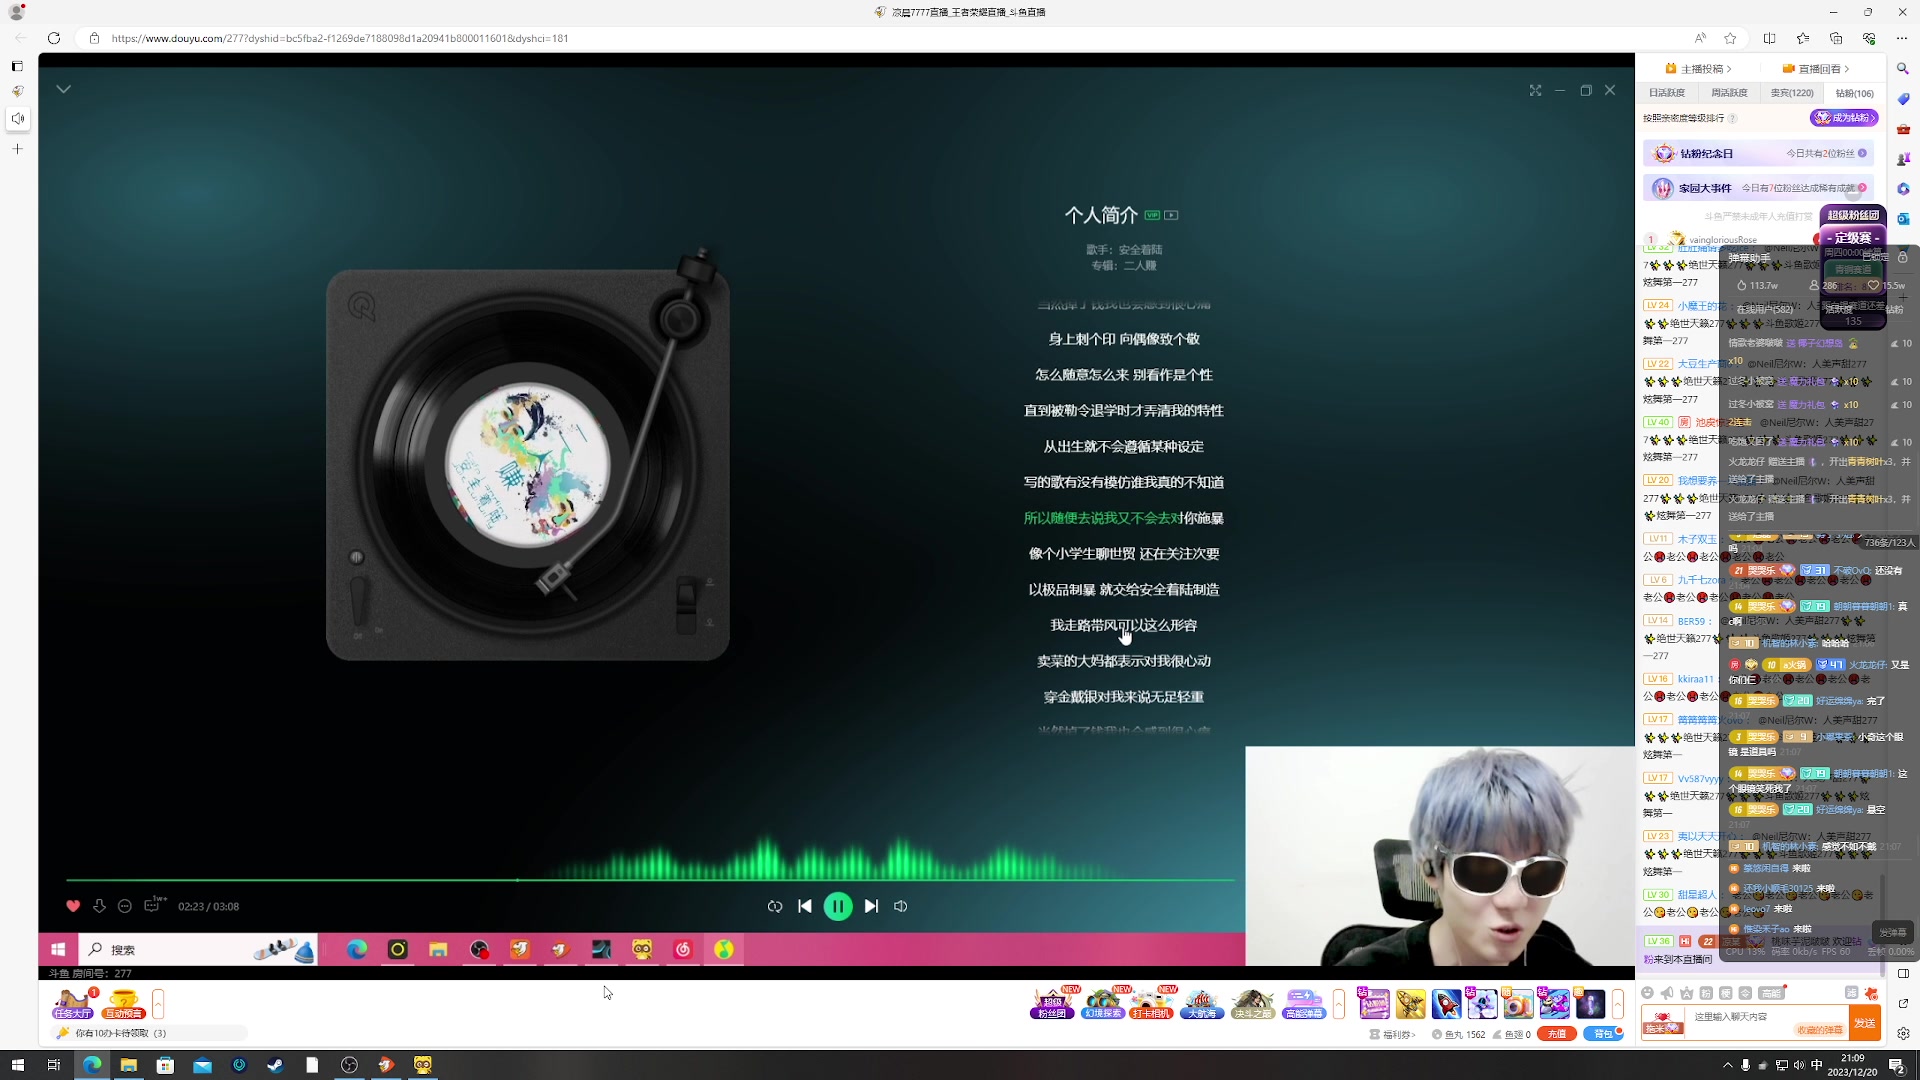
Task: Switch to the 日活跃度 tab
Action: click(x=1667, y=93)
